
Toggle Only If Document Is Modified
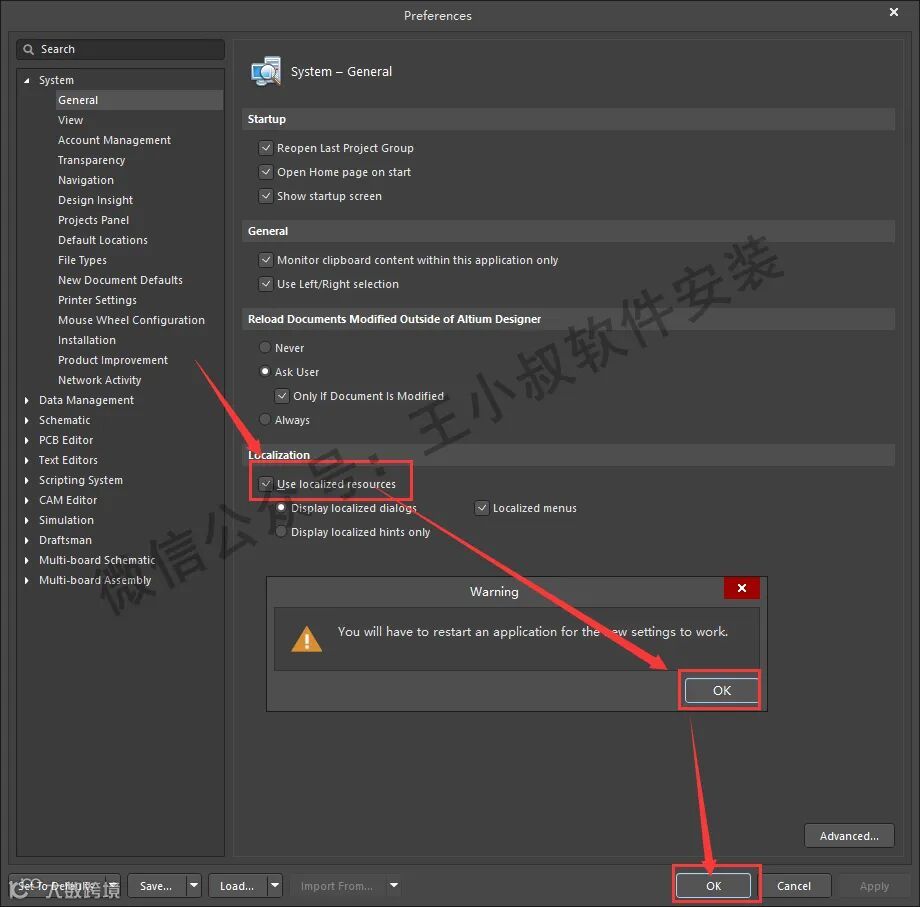point(282,396)
